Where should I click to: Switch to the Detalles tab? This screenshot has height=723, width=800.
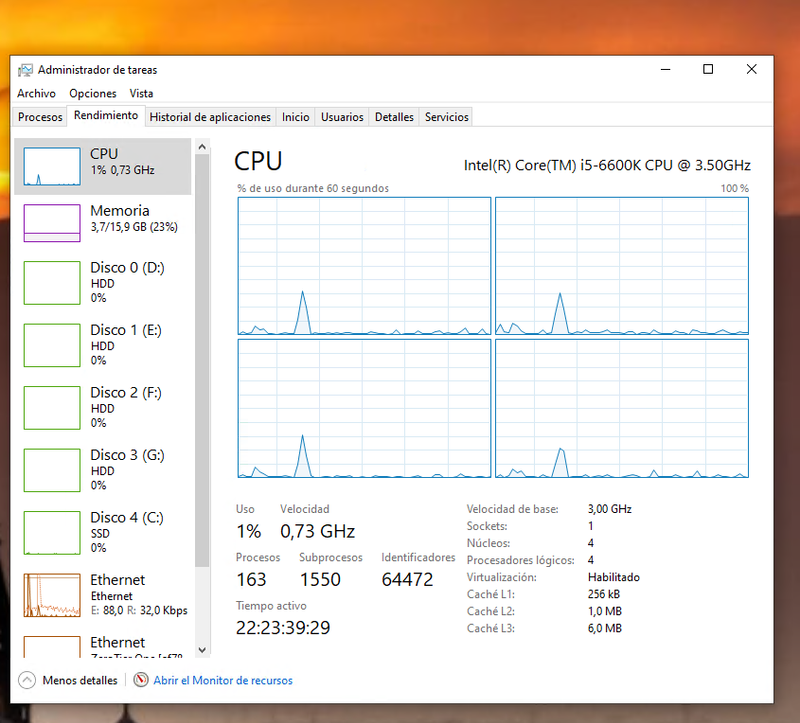pos(394,117)
